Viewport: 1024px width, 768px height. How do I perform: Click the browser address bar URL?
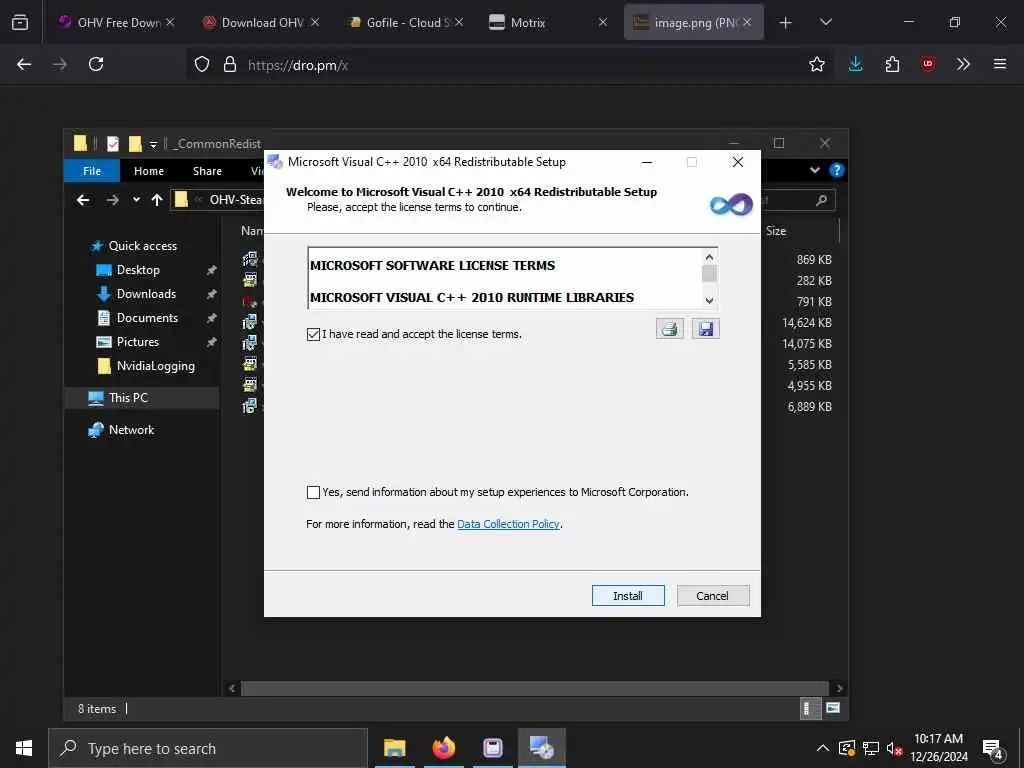[x=298, y=65]
